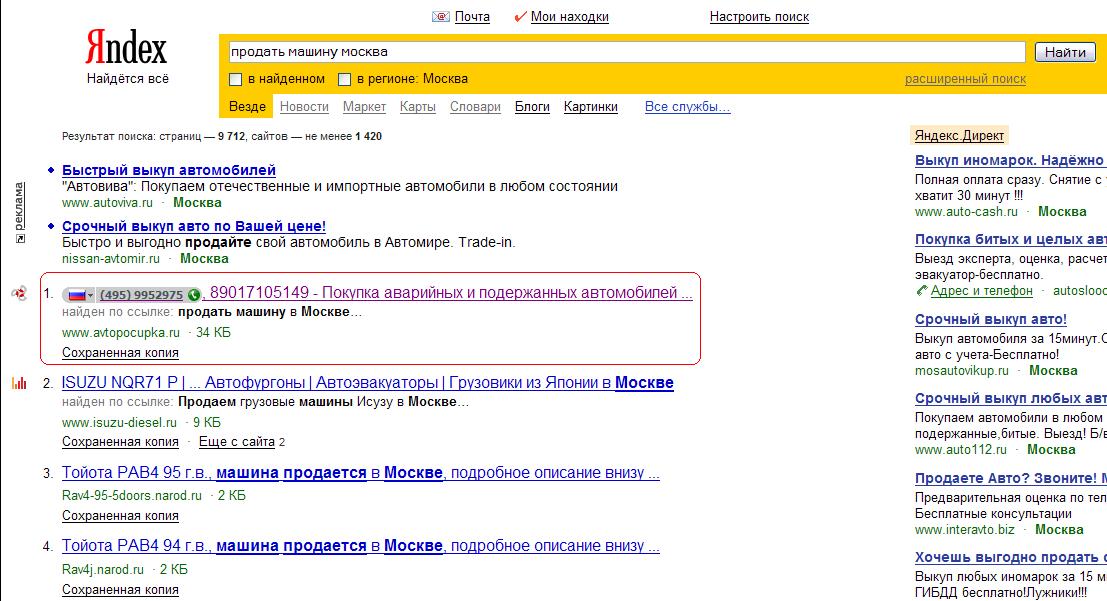Viewport: 1107px width, 601px height.
Task: Toggle the 'в найденном' checkbox
Action: click(236, 80)
